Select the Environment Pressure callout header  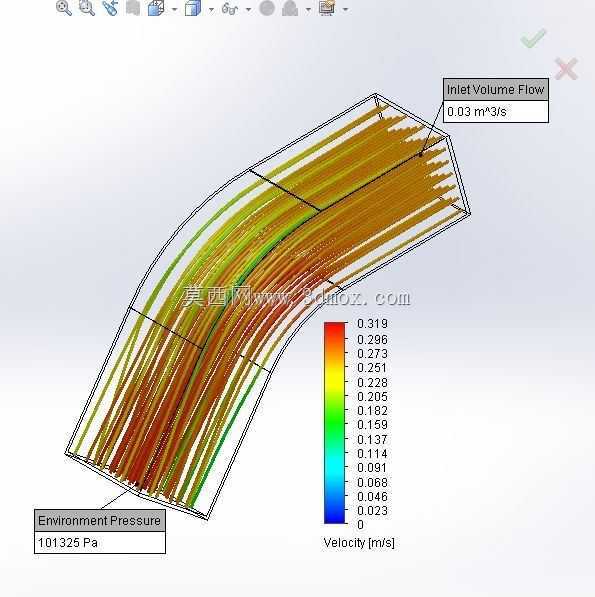click(x=100, y=520)
